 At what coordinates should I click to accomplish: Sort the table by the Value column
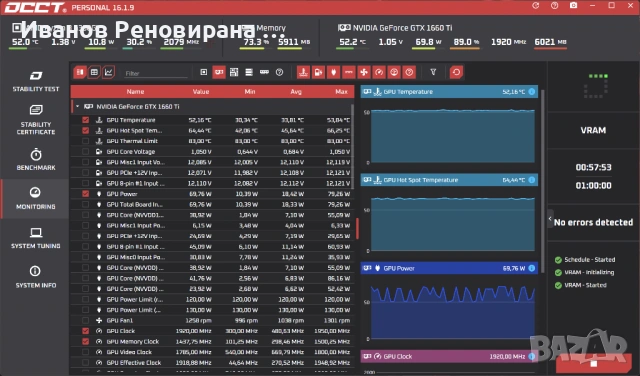pyautogui.click(x=201, y=91)
